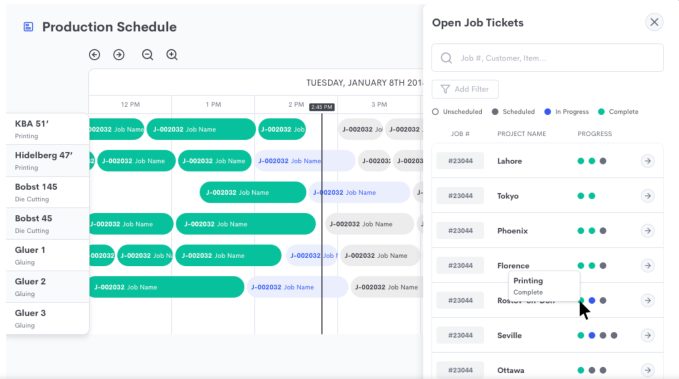Close the Open Job Tickets panel
The width and height of the screenshot is (679, 379).
pyautogui.click(x=654, y=22)
